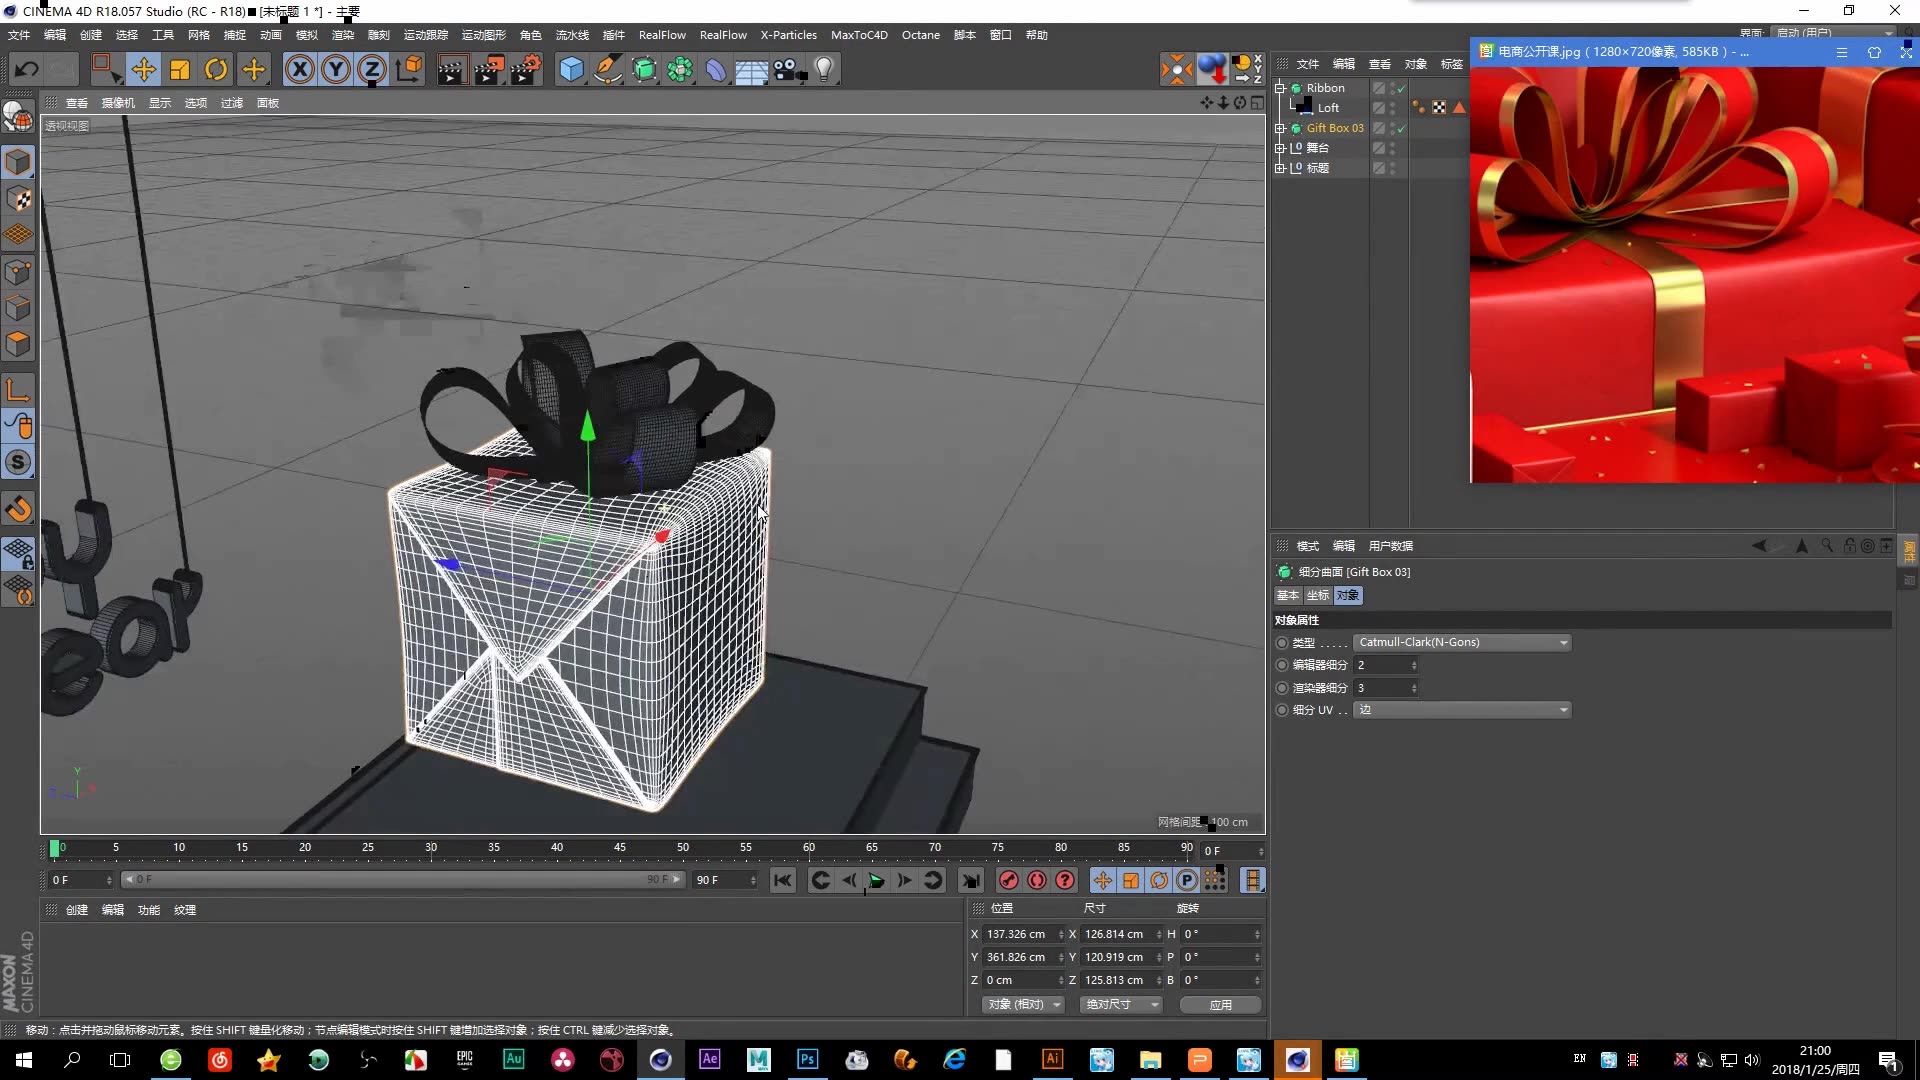This screenshot has height=1080, width=1920.
Task: Open Edit Render Settings icon
Action: [x=526, y=69]
